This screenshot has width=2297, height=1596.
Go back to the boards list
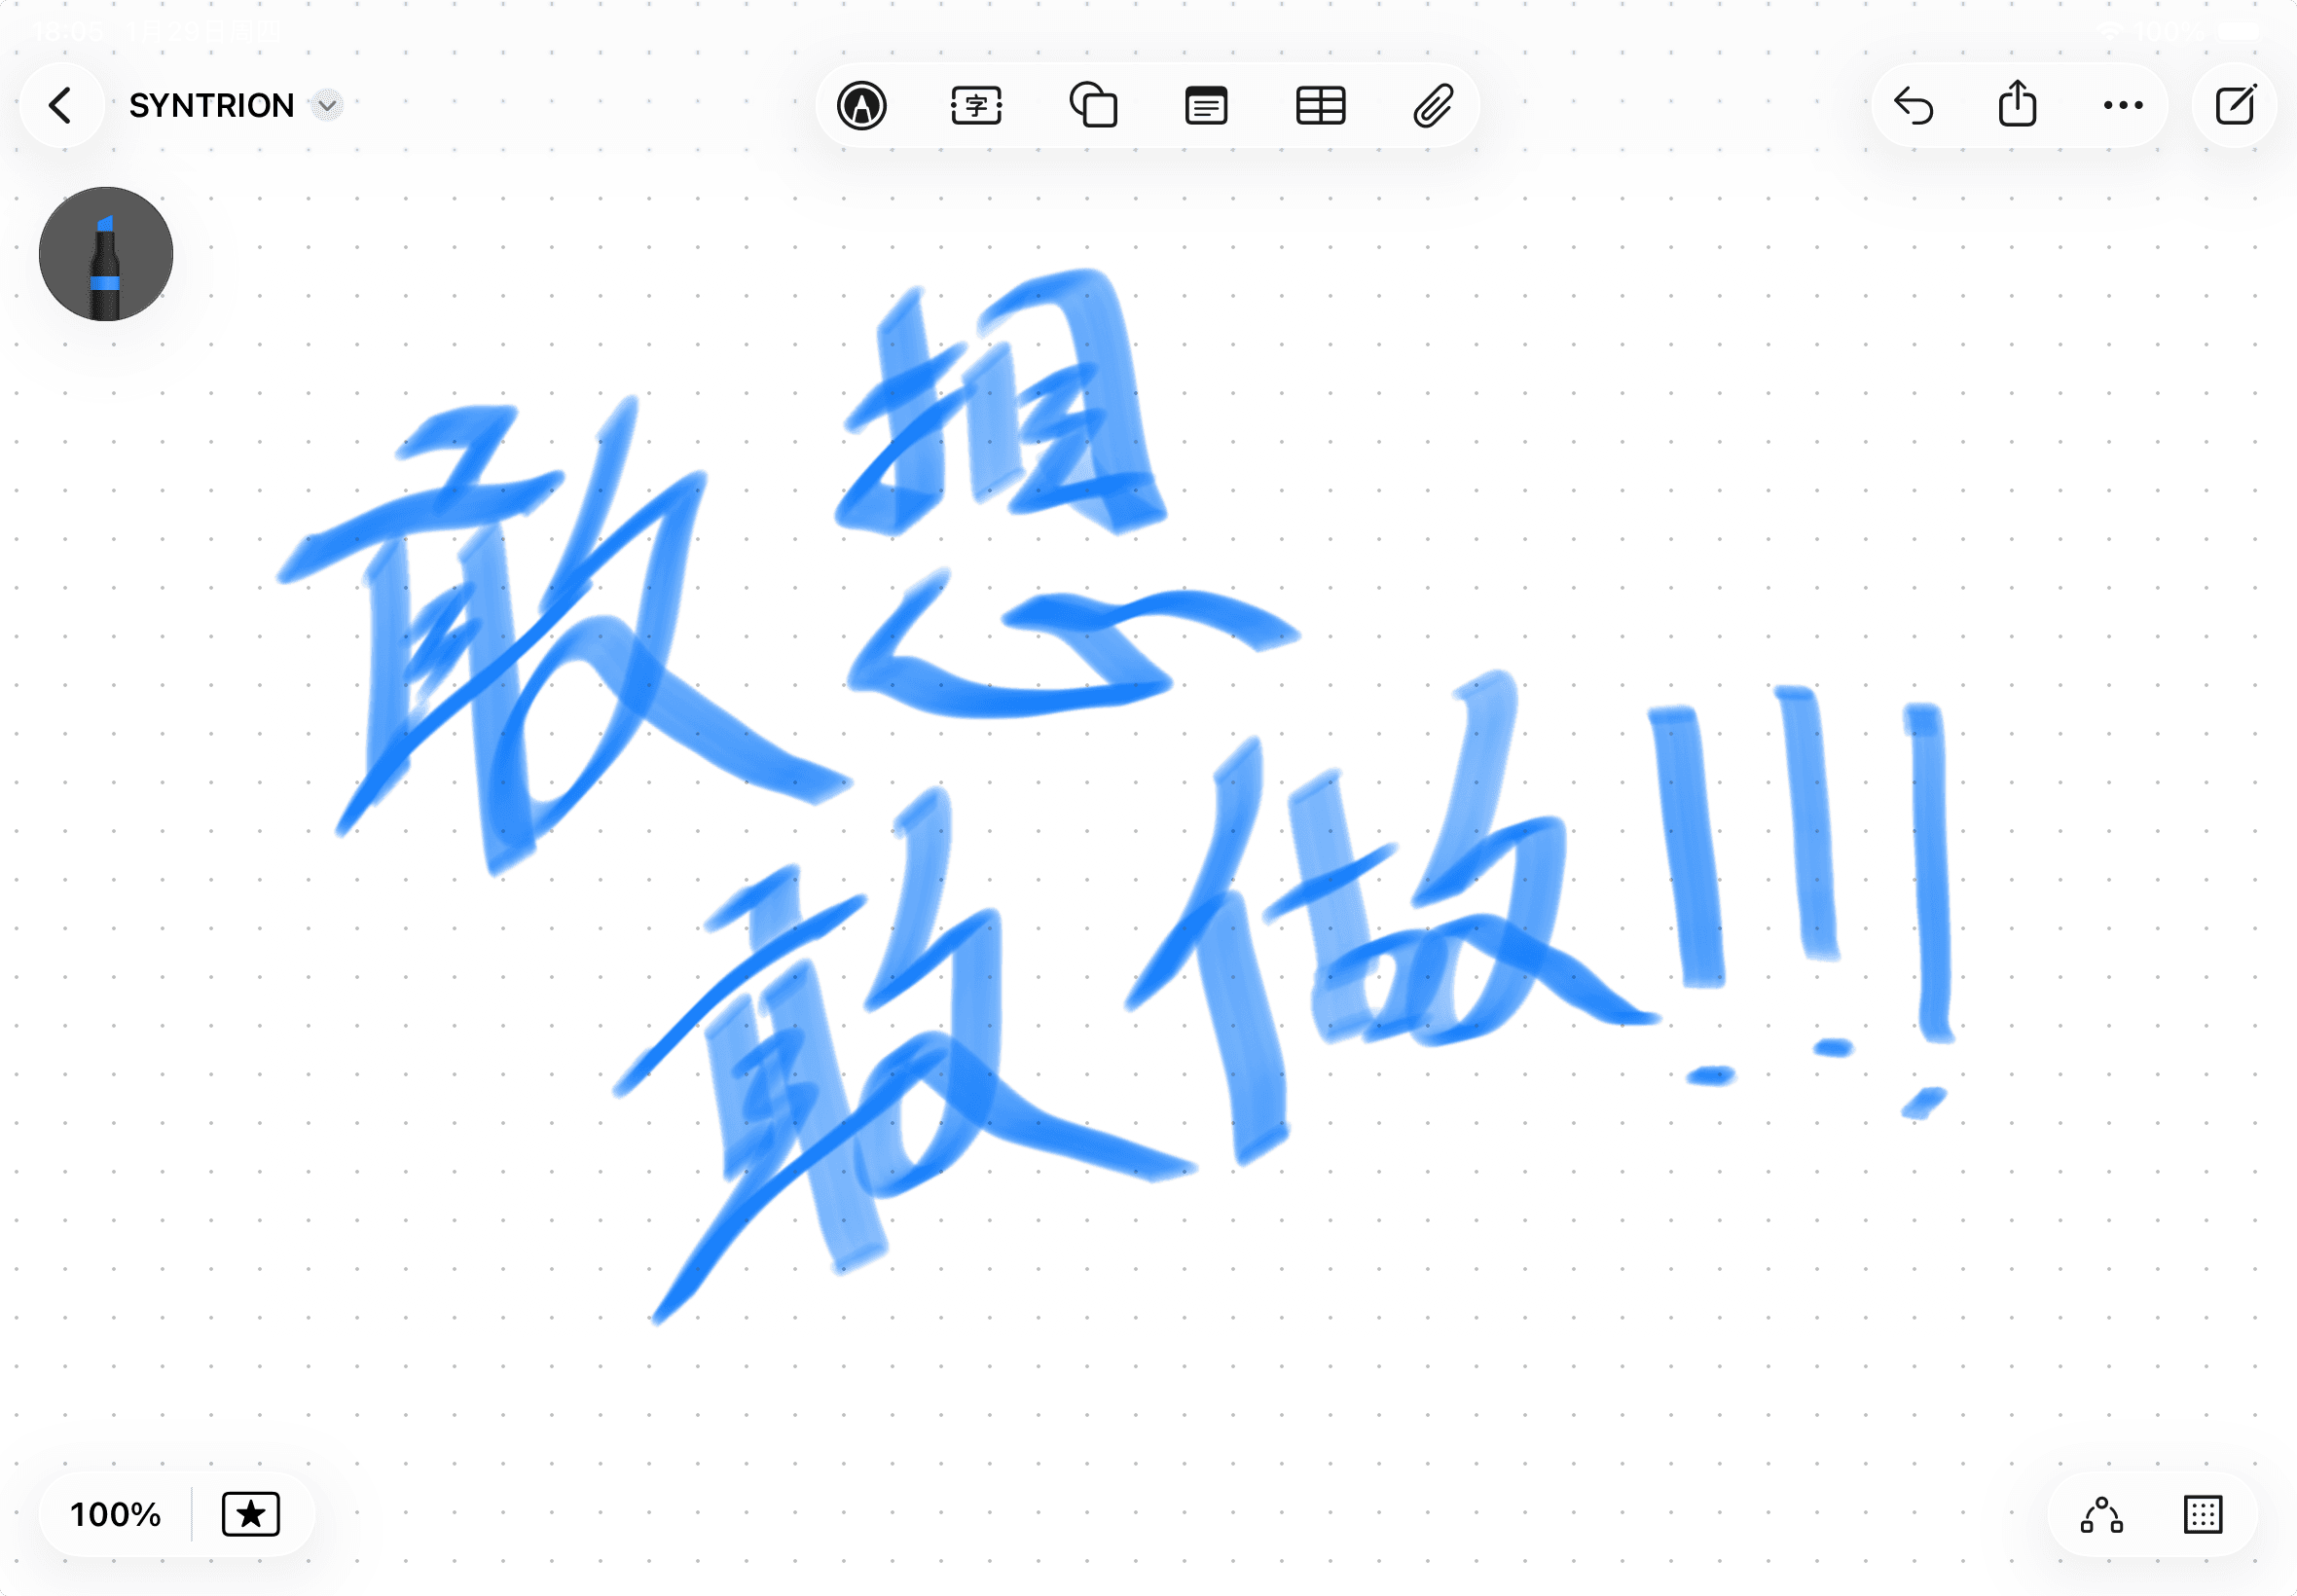[x=62, y=104]
